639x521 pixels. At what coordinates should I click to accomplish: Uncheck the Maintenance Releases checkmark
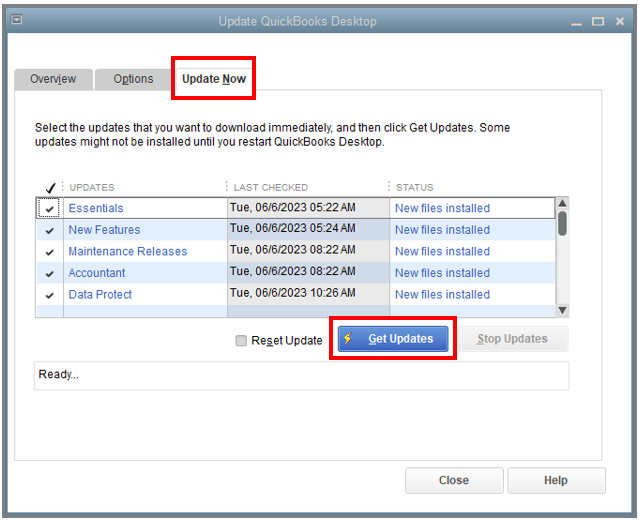[x=49, y=252]
